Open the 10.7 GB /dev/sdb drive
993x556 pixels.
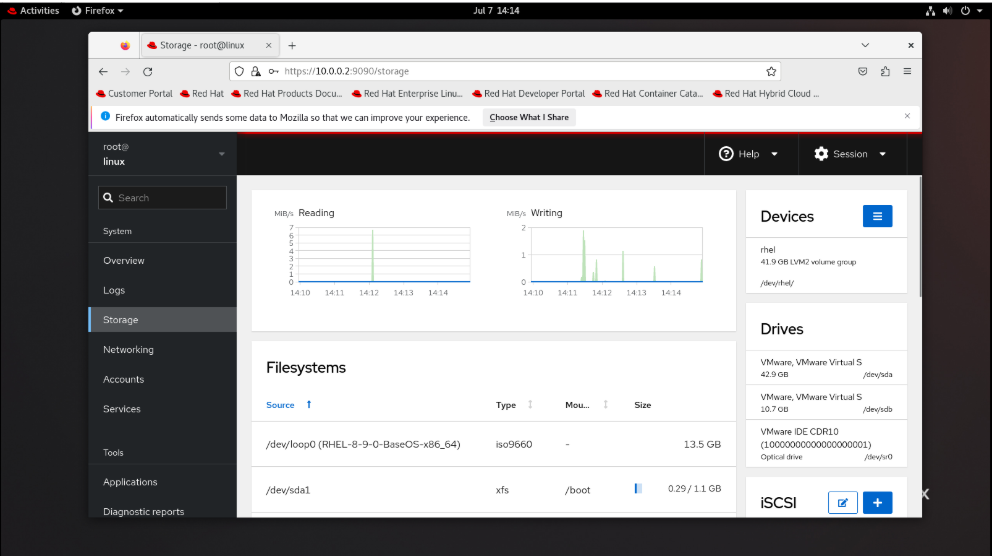tap(826, 402)
